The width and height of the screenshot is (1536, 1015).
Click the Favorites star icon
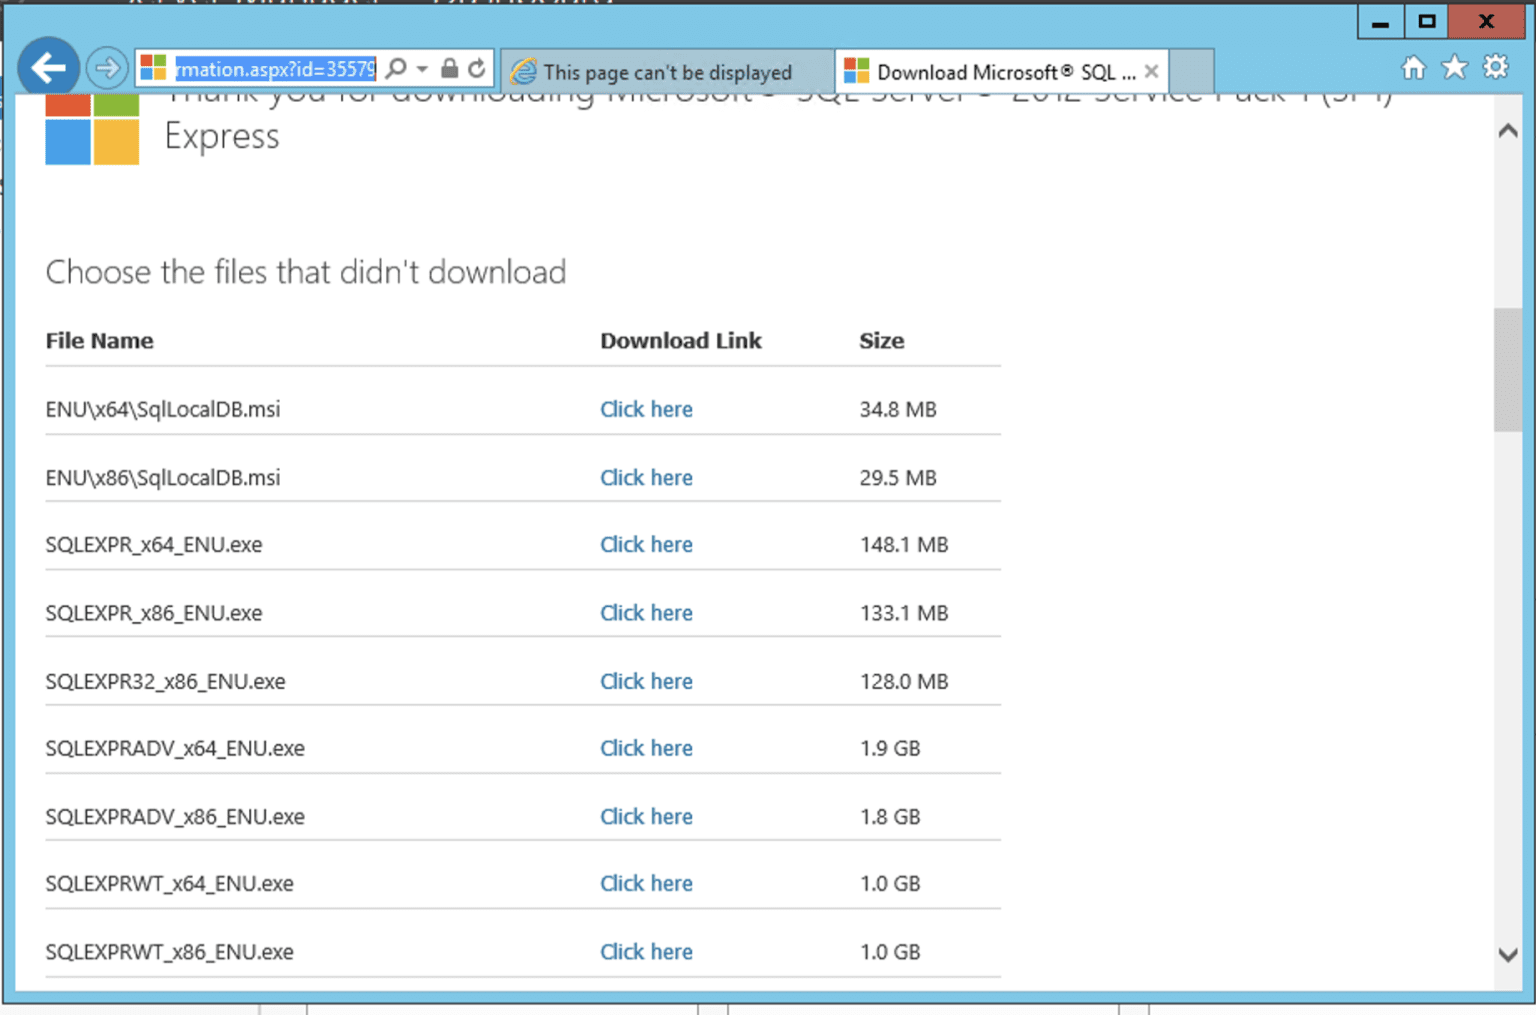point(1453,67)
